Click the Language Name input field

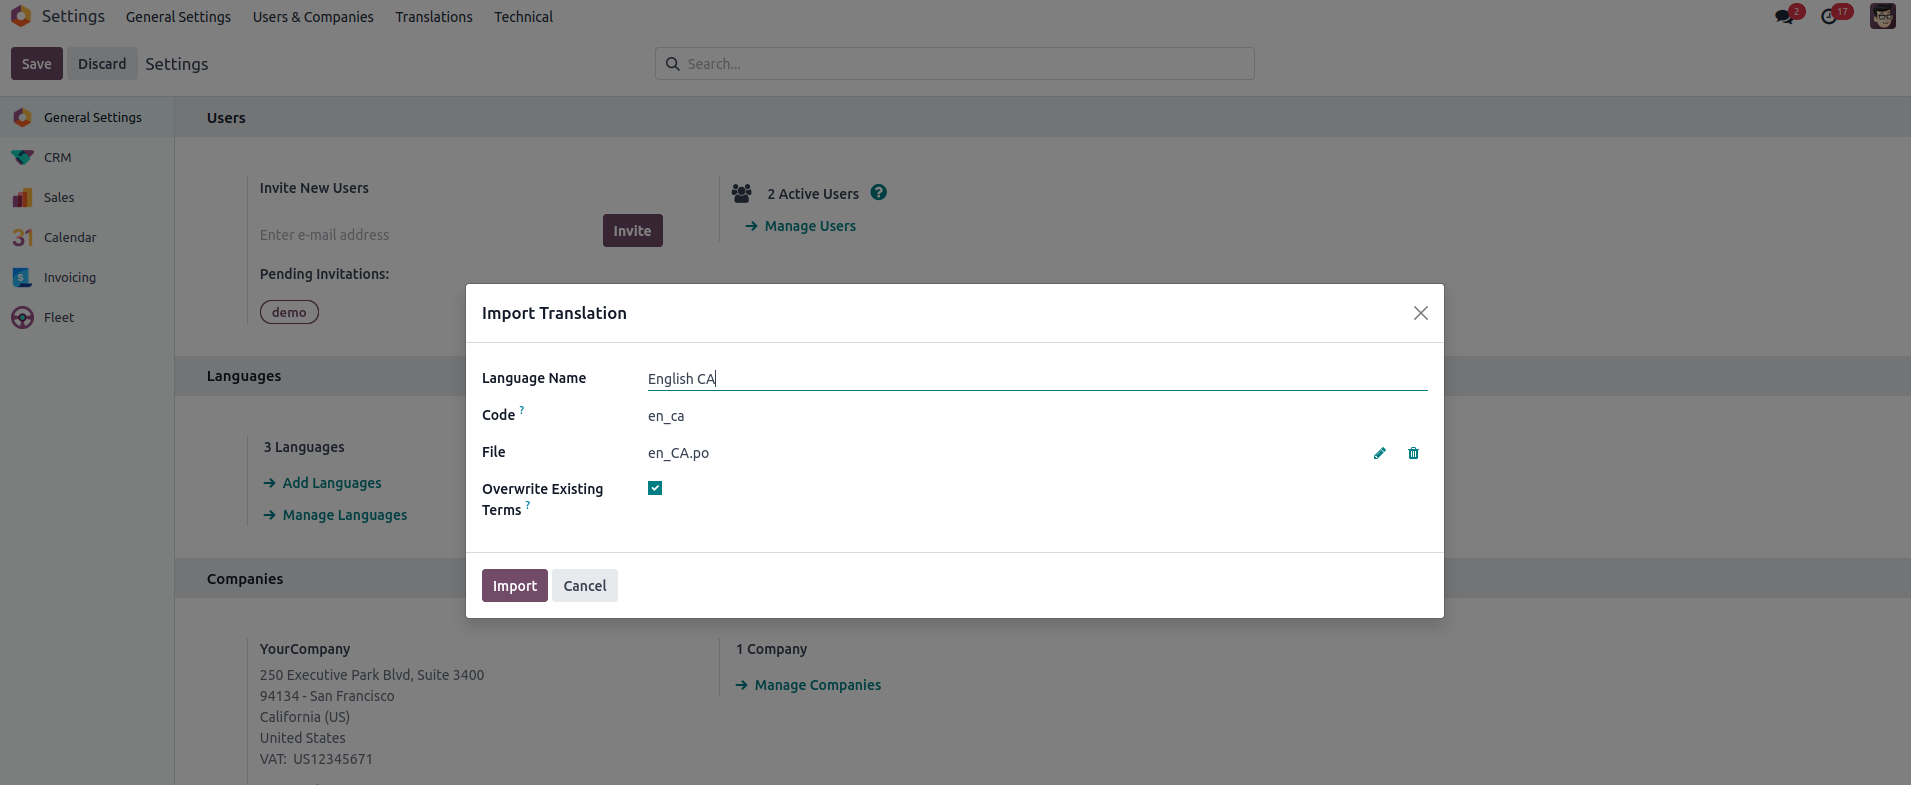pyautogui.click(x=1037, y=378)
